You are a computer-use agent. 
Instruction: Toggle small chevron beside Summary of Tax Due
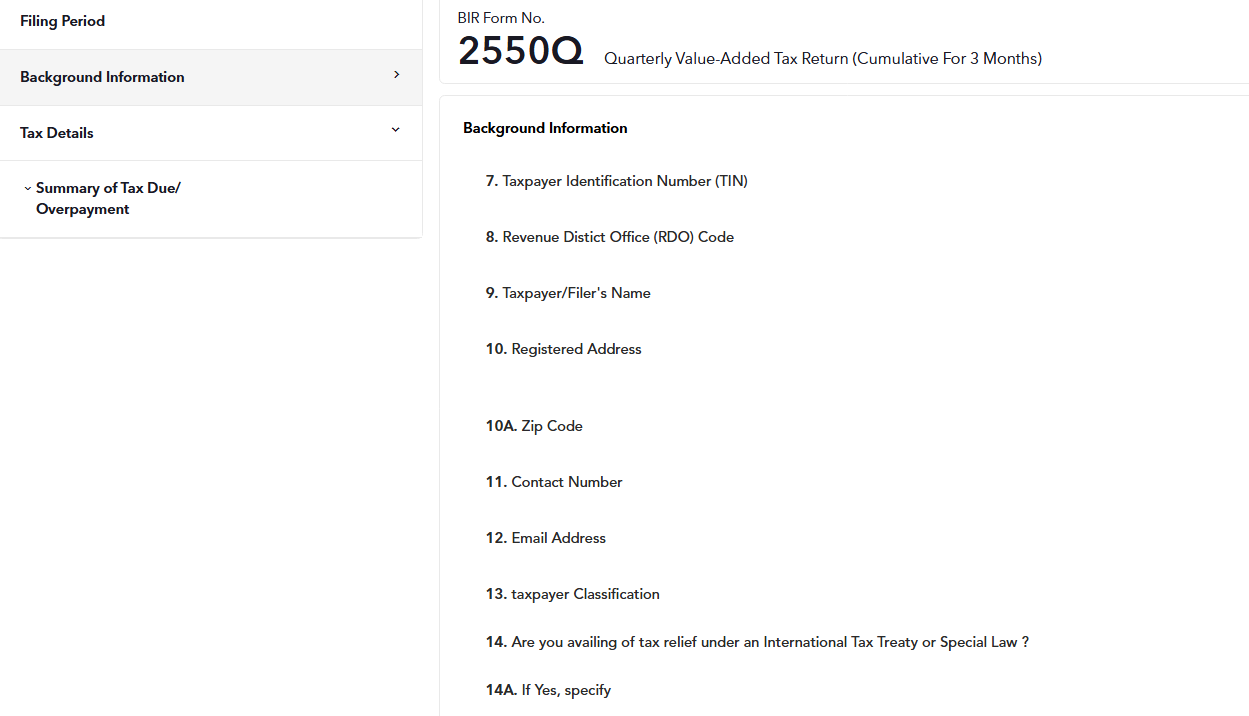pos(27,188)
